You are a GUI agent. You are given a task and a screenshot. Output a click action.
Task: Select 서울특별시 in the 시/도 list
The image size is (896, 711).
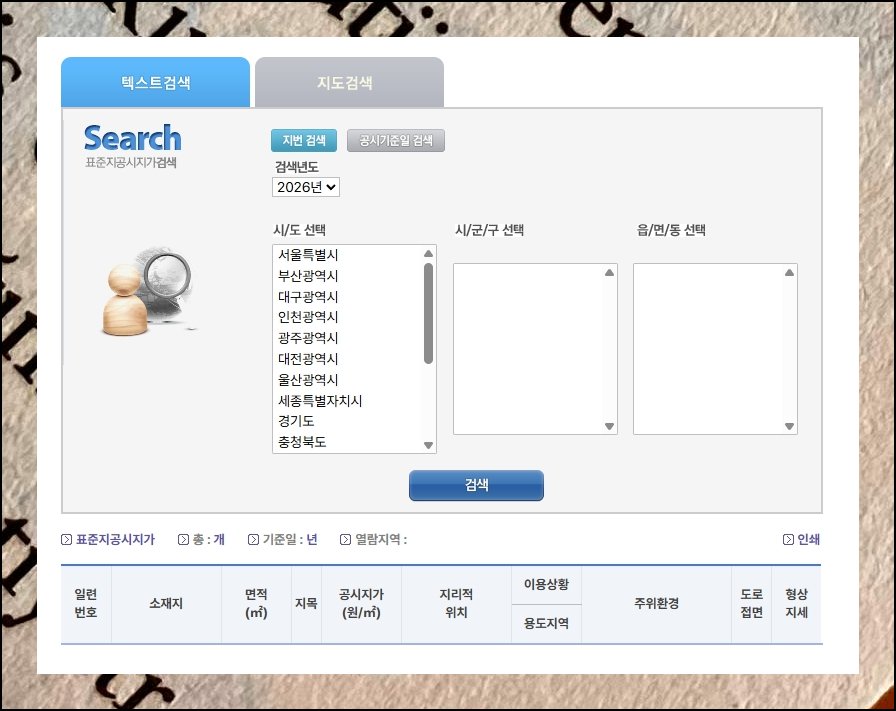coord(349,255)
